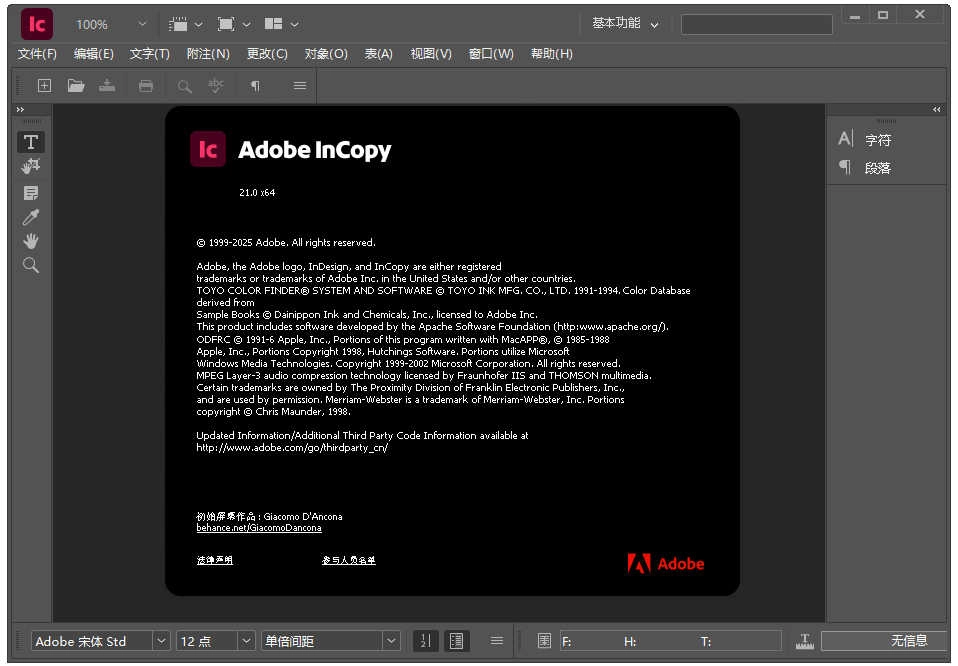Open the 窗口(W) menu
Image resolution: width=958 pixels, height=666 pixels.
pos(491,54)
